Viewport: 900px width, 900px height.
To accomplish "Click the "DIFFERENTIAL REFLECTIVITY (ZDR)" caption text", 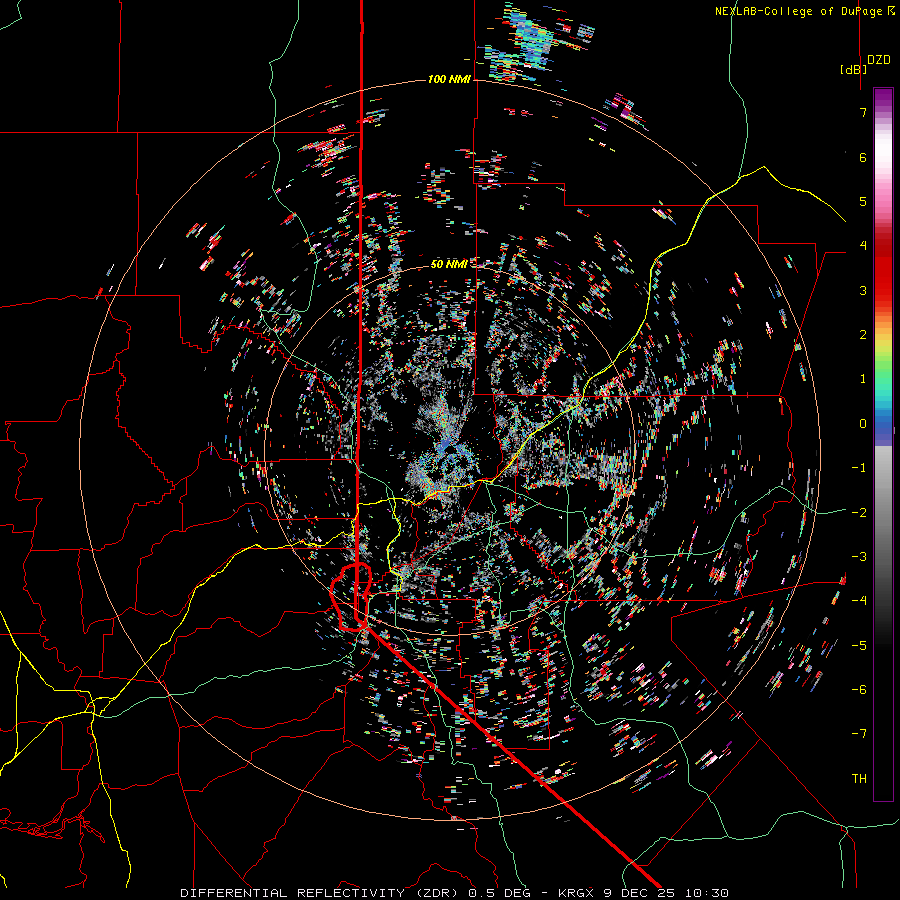I will pyautogui.click(x=319, y=893).
